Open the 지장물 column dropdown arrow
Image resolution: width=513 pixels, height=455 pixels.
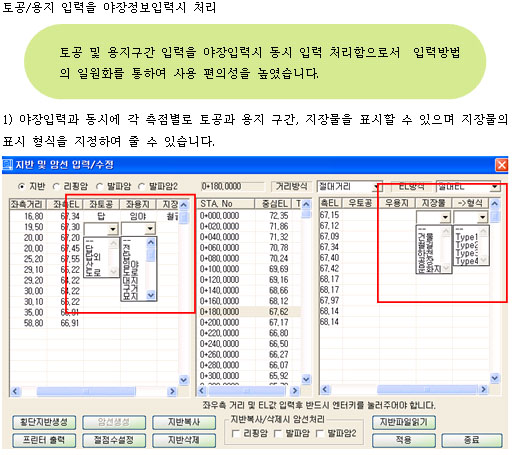[x=445, y=217]
